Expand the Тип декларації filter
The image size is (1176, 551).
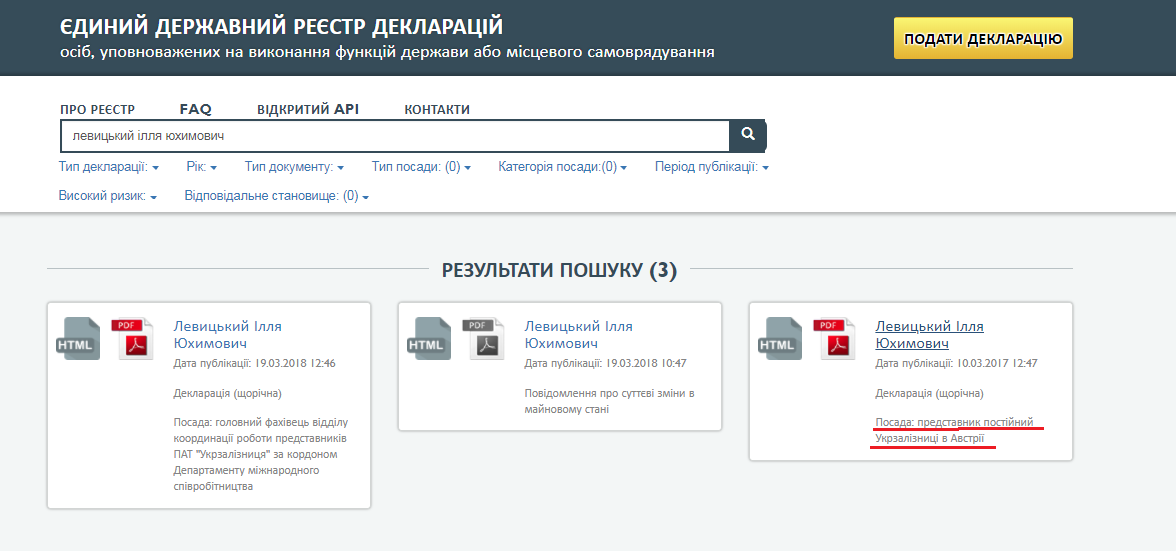tap(109, 167)
